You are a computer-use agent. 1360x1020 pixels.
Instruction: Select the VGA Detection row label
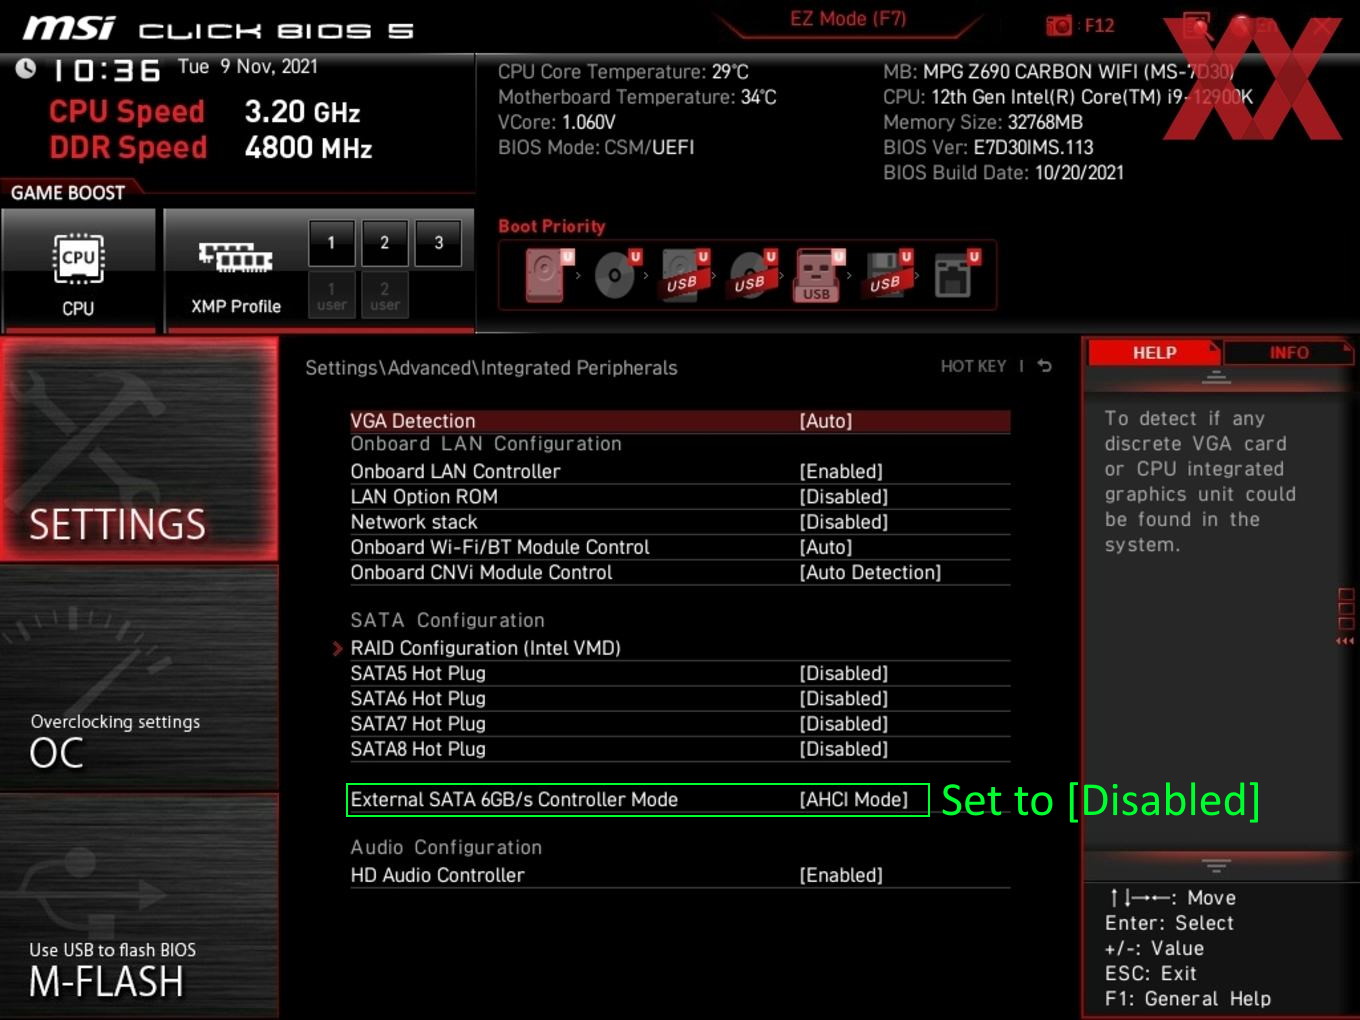coord(413,421)
